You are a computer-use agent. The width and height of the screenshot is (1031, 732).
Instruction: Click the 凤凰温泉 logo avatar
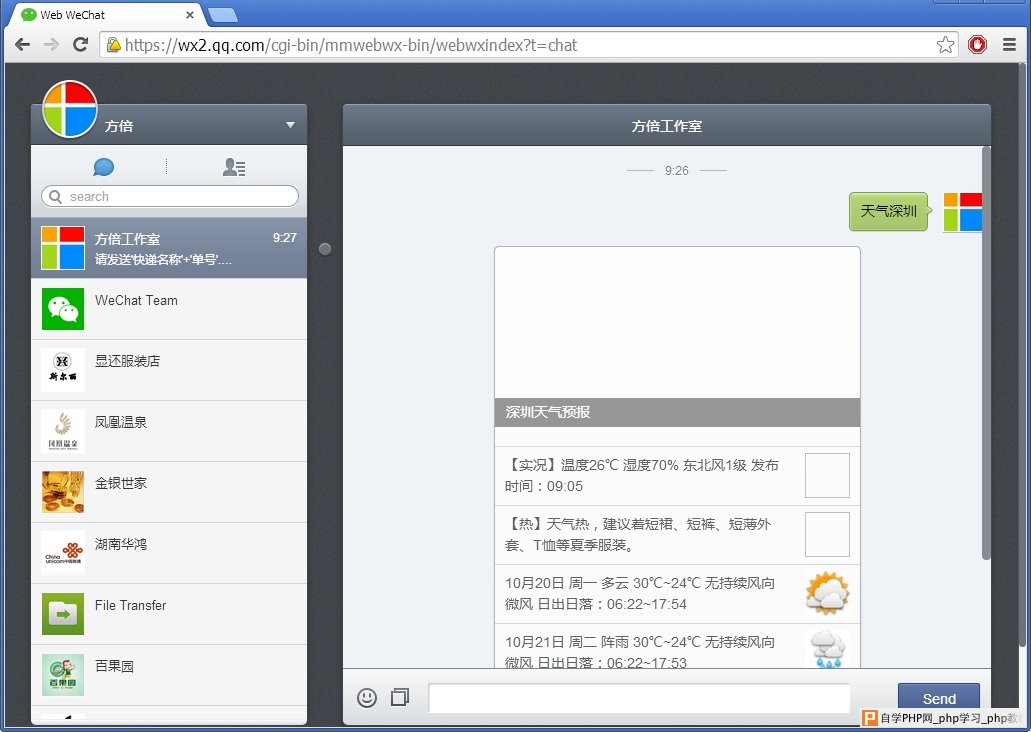62,431
